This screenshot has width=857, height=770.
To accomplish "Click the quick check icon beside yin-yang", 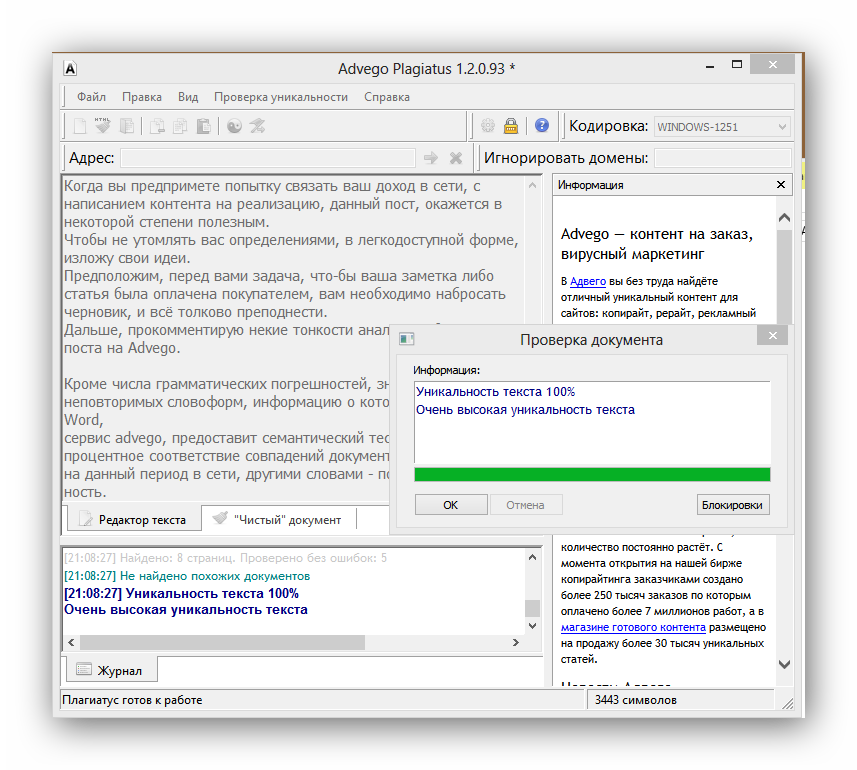I will [257, 126].
